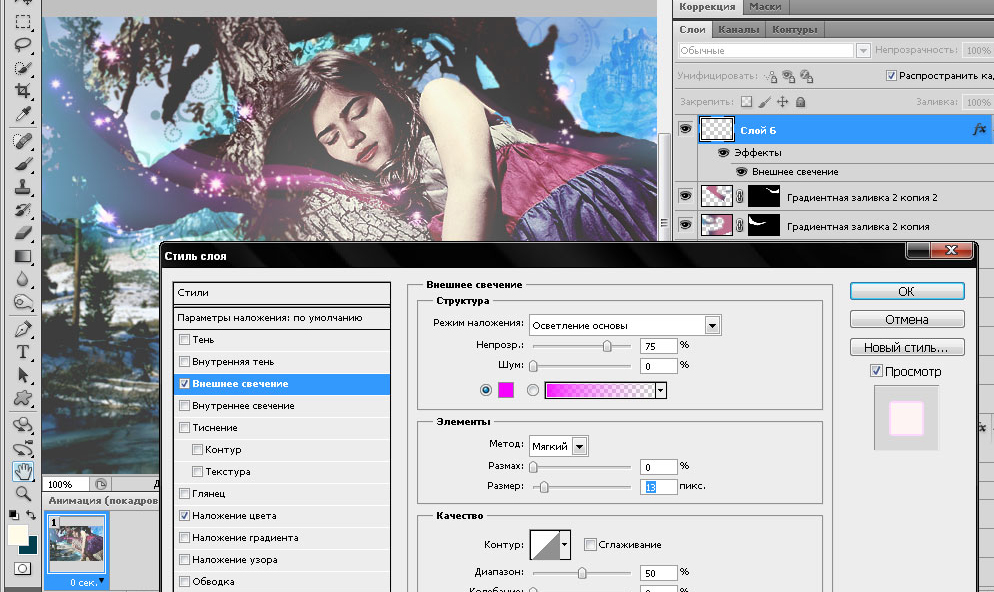Open the Контур shape picker arrow
Screen dimensions: 994x592
click(x=564, y=545)
